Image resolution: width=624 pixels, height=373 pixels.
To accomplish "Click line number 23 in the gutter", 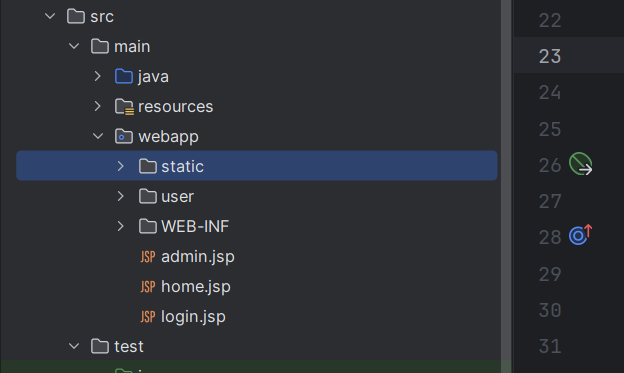I will [550, 56].
